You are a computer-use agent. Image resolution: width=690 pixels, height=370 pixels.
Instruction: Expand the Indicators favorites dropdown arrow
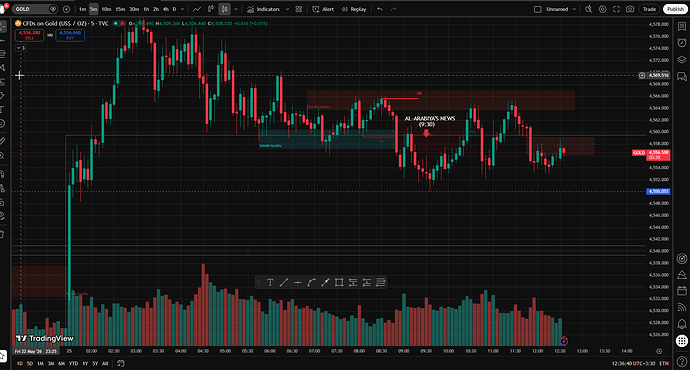pos(287,9)
